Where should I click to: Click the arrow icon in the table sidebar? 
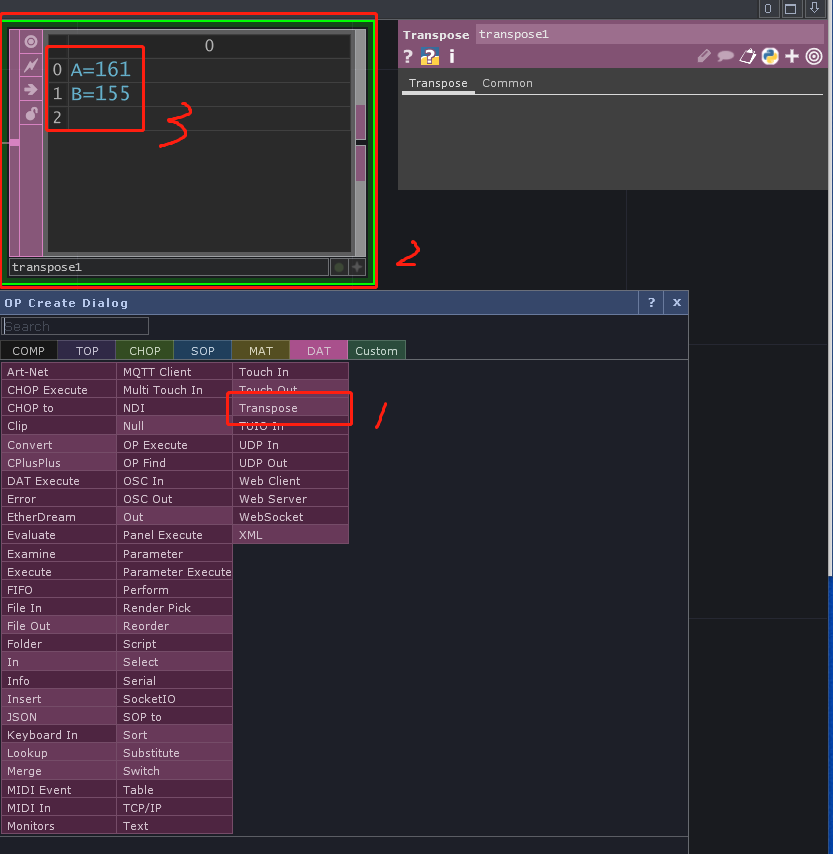[31, 89]
